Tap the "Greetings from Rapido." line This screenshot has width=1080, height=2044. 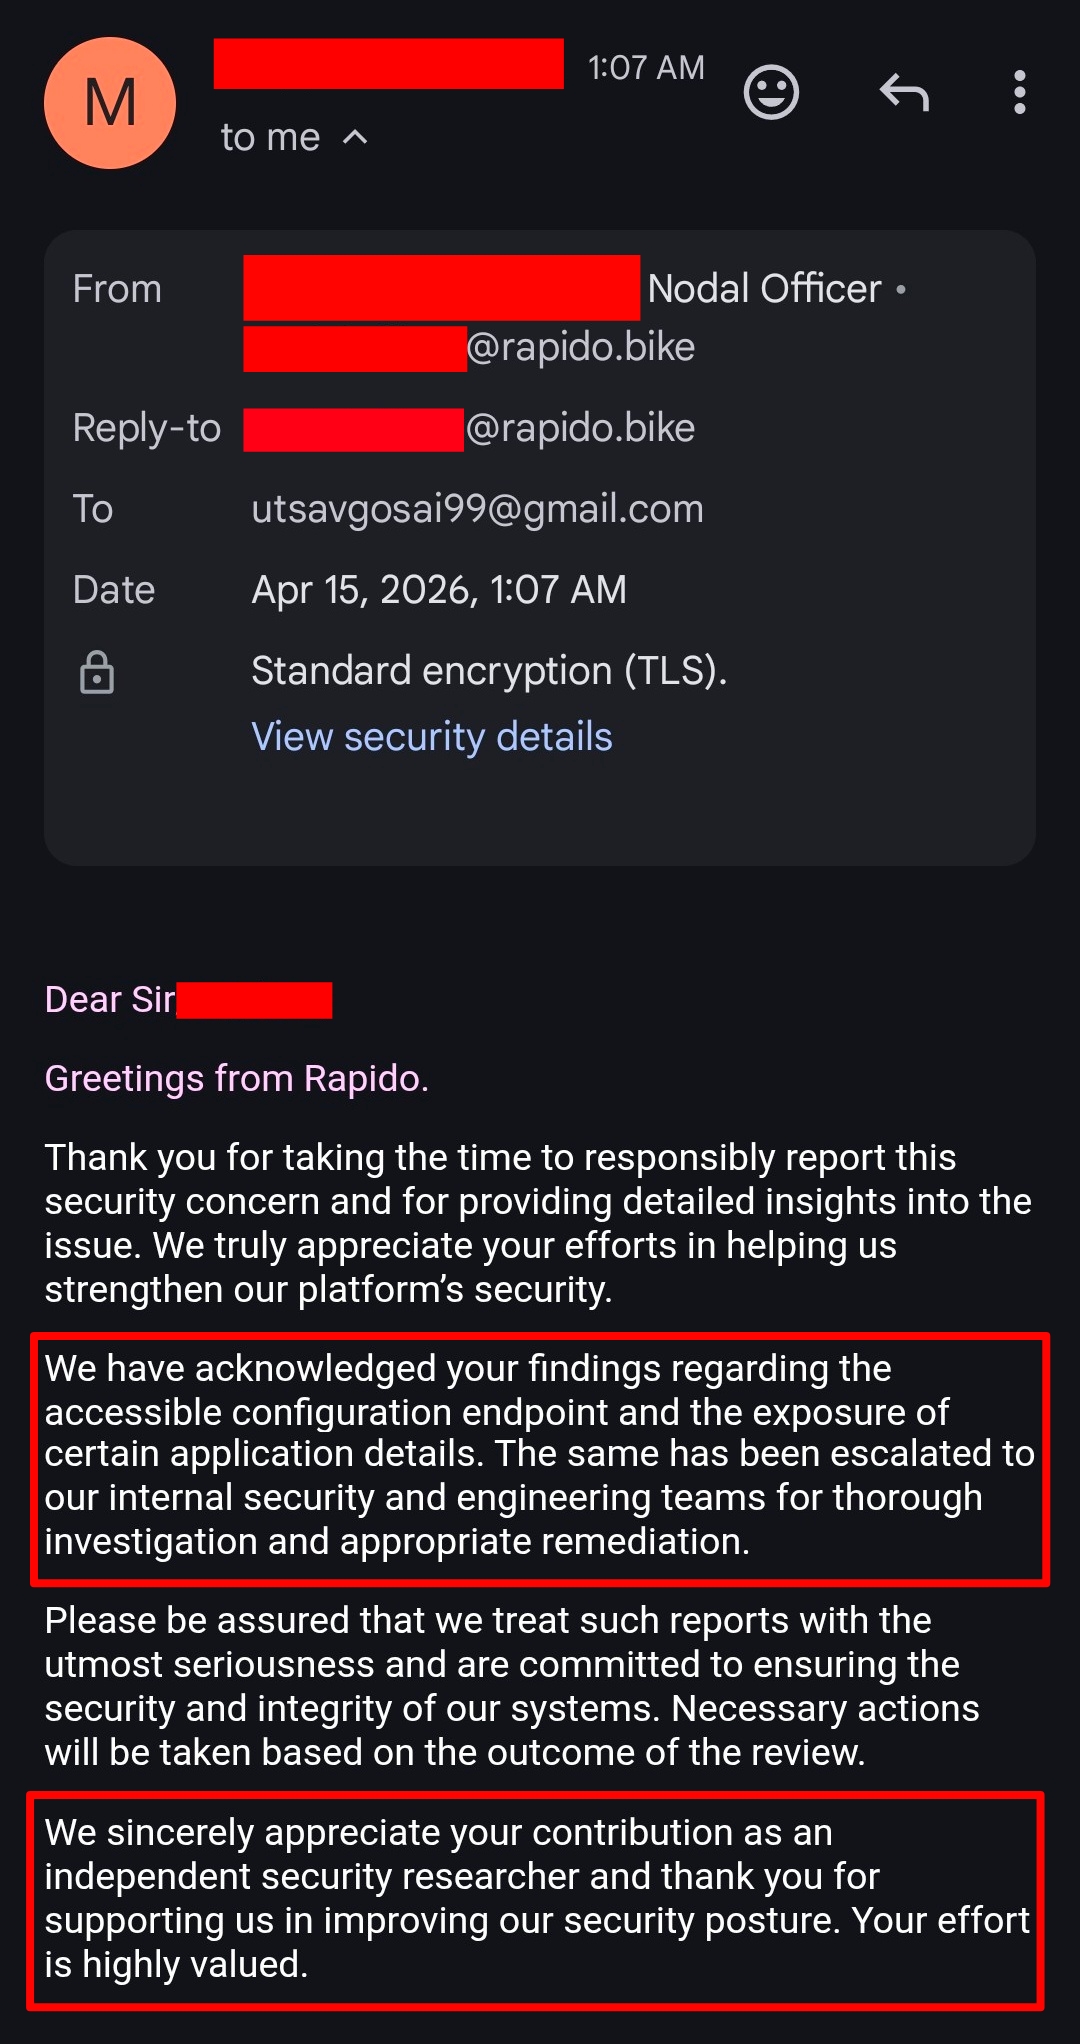click(x=237, y=1079)
